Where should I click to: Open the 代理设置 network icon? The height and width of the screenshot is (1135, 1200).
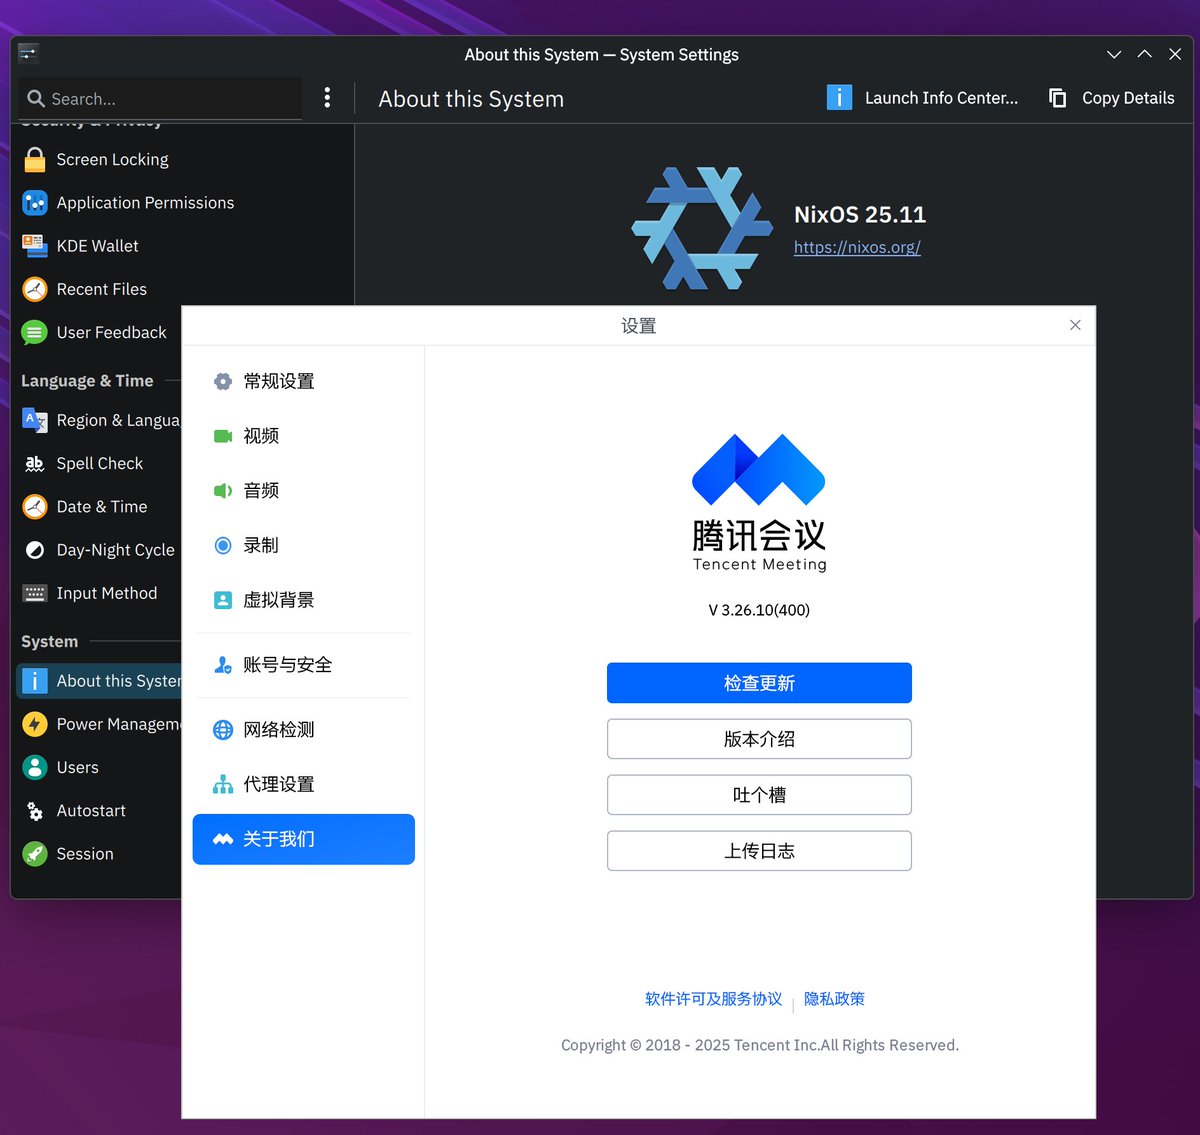coord(223,785)
